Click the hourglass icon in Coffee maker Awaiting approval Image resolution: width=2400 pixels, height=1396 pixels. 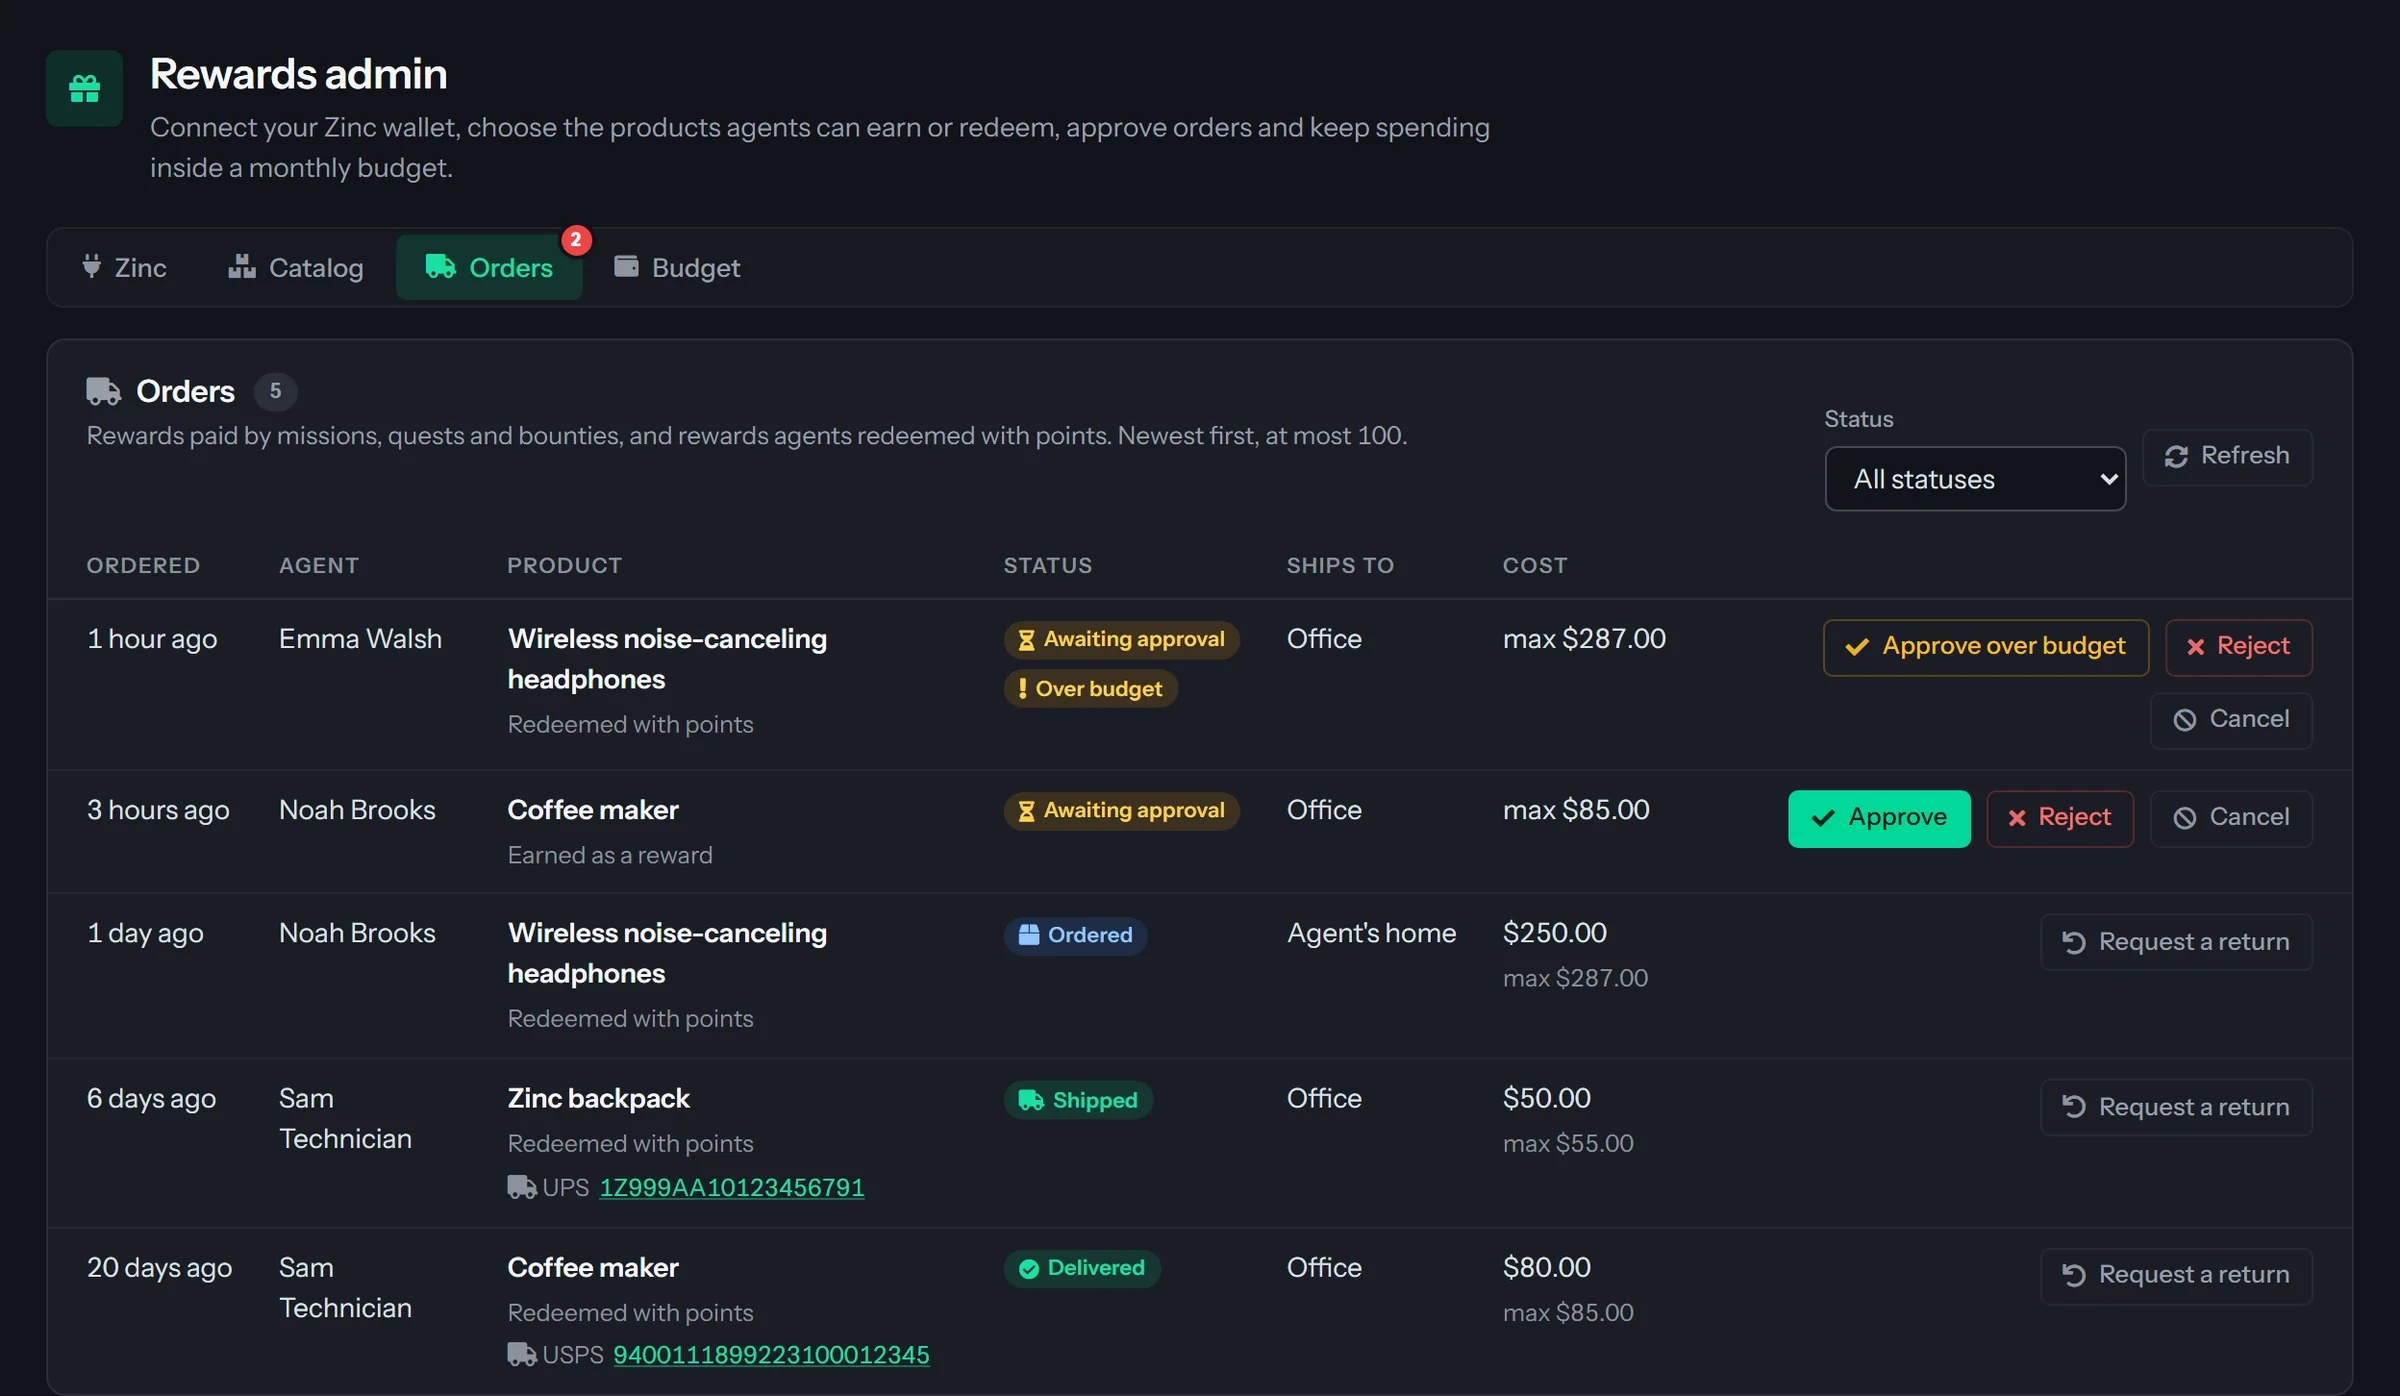pyautogui.click(x=1026, y=810)
